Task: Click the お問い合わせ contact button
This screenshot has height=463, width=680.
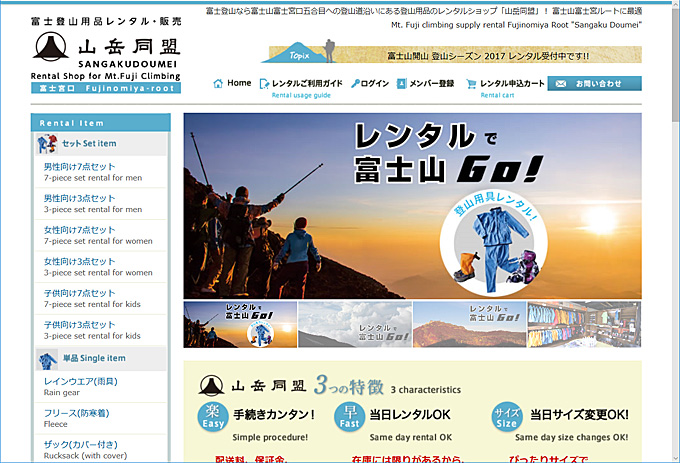Action: [595, 84]
